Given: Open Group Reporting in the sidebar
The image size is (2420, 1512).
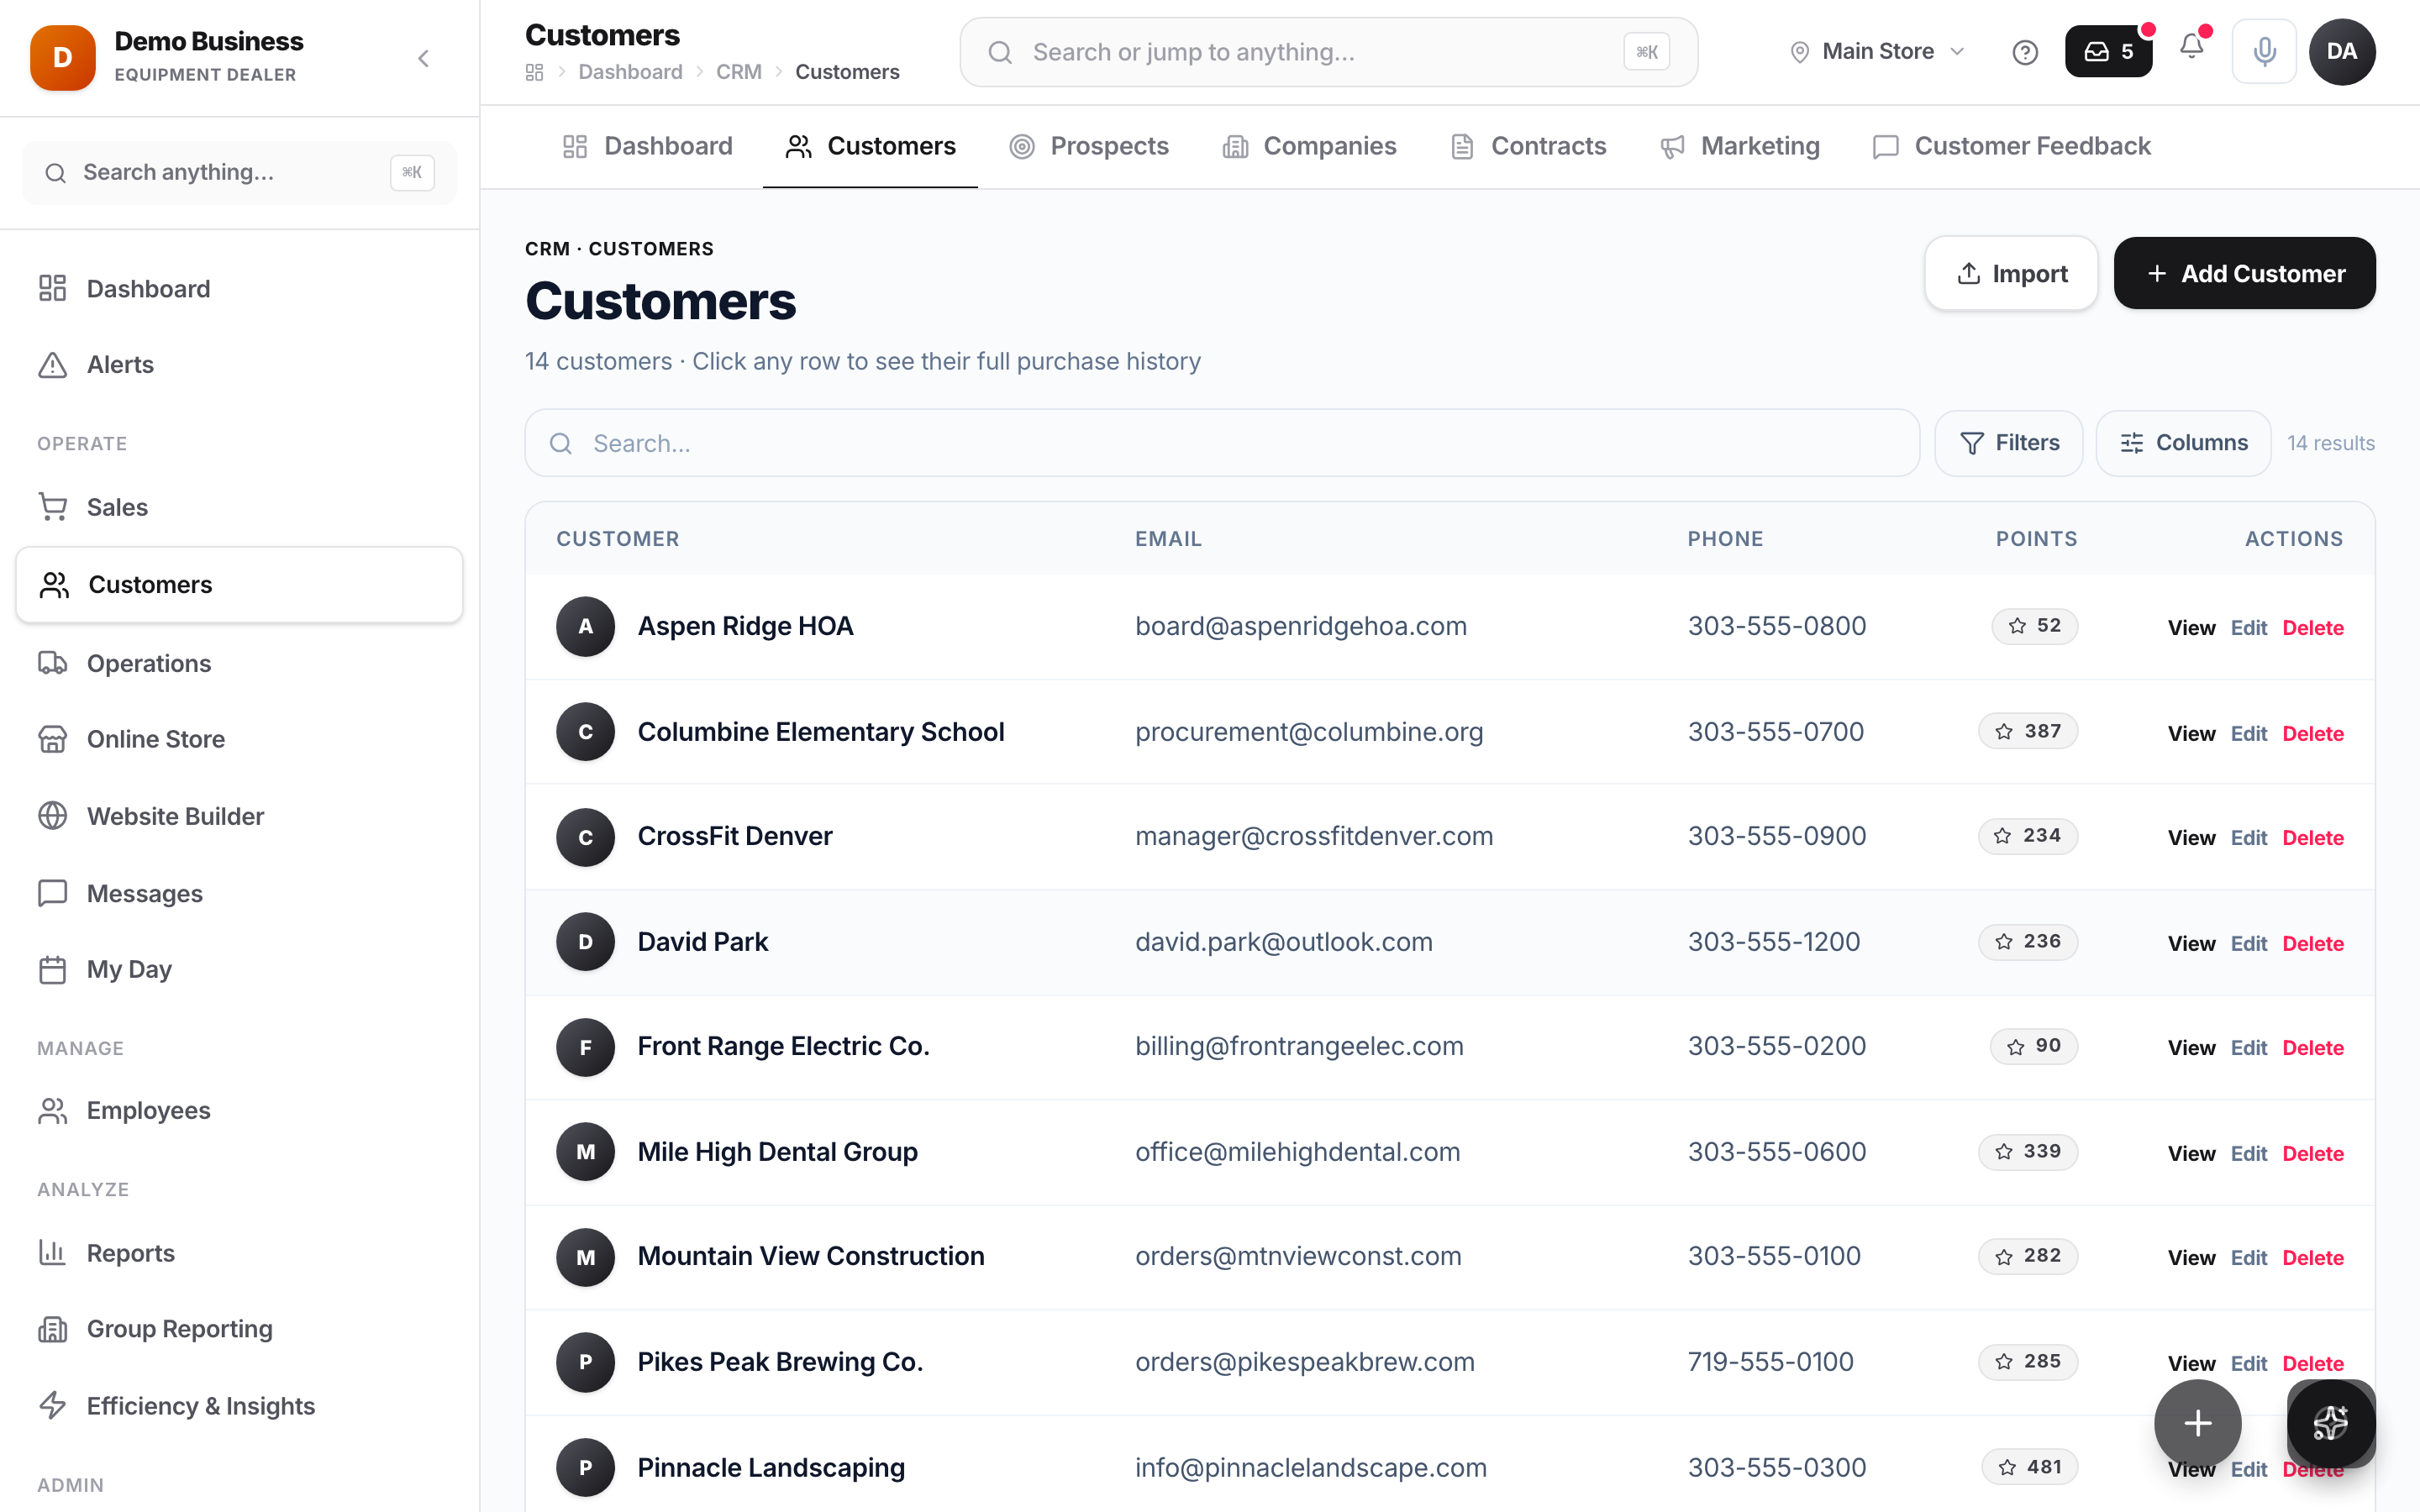Looking at the screenshot, I should coord(239,1329).
